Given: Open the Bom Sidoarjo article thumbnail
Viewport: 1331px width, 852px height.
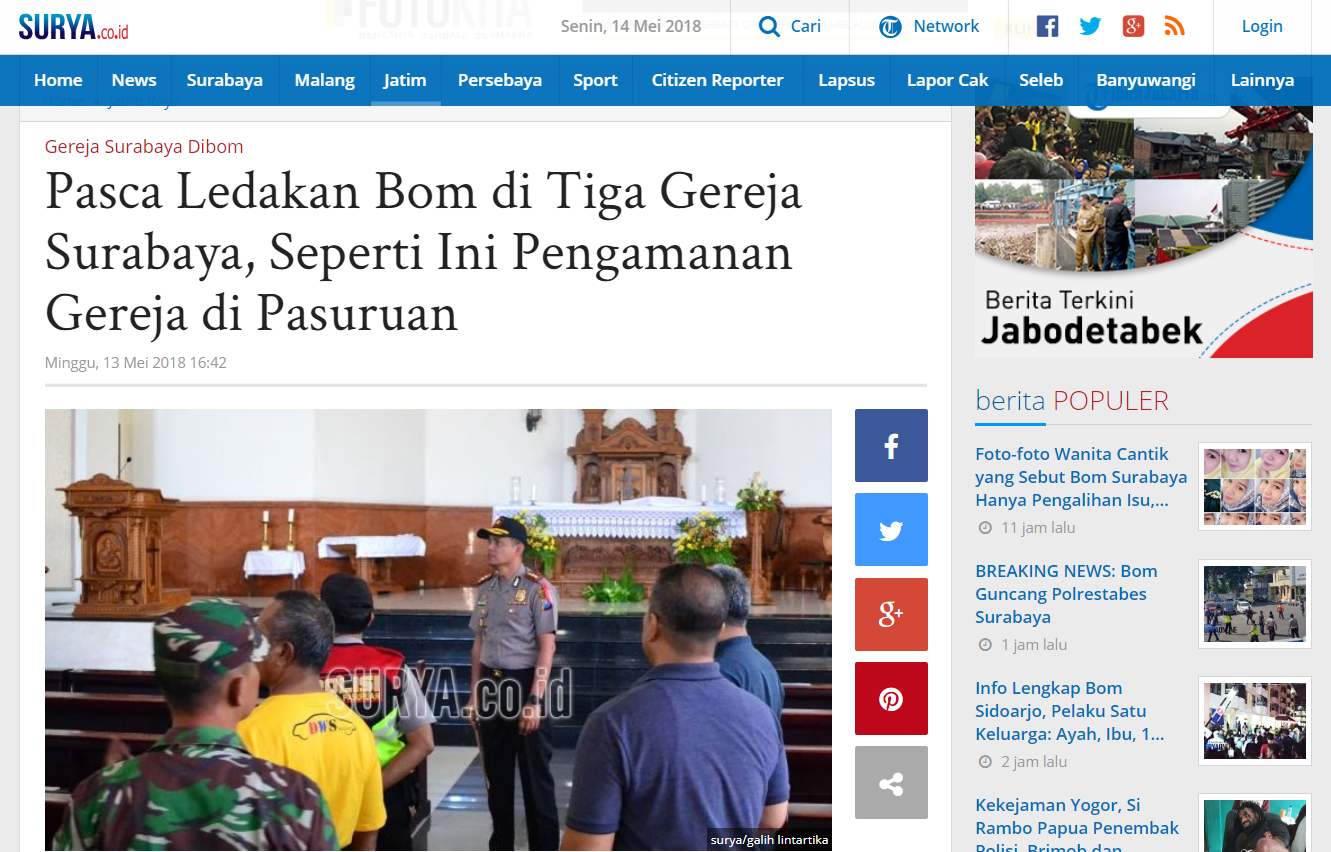Looking at the screenshot, I should click(1254, 721).
